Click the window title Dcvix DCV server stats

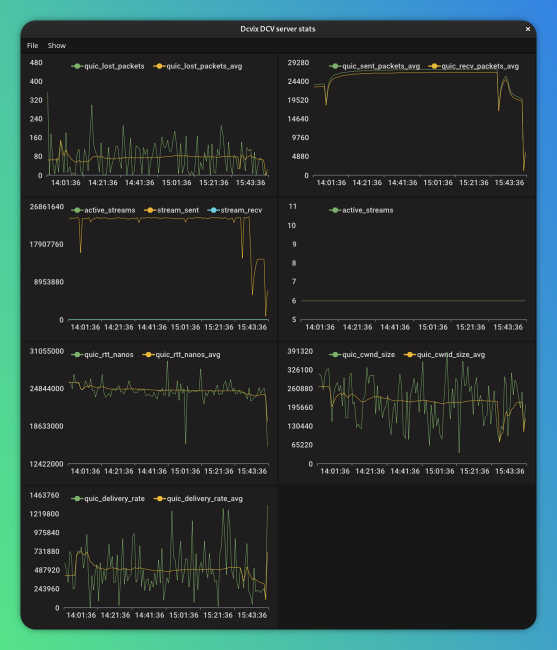click(x=278, y=29)
